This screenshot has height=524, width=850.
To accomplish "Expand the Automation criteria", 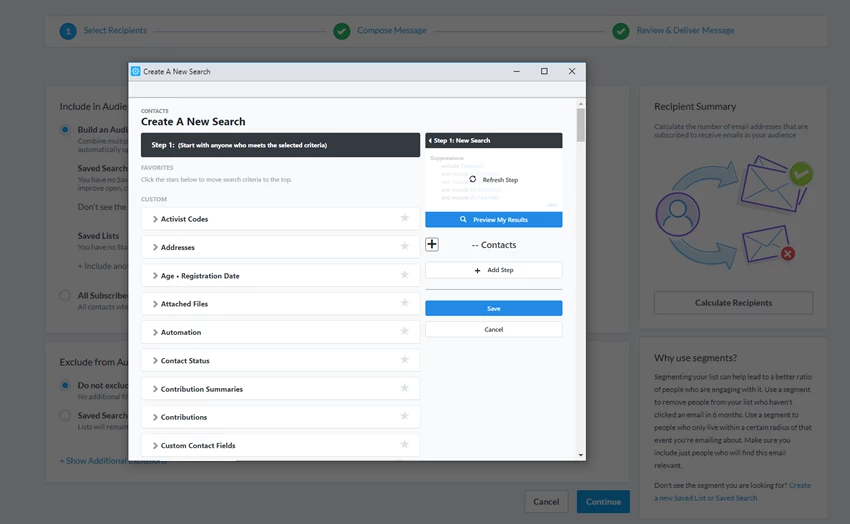I will tap(155, 332).
